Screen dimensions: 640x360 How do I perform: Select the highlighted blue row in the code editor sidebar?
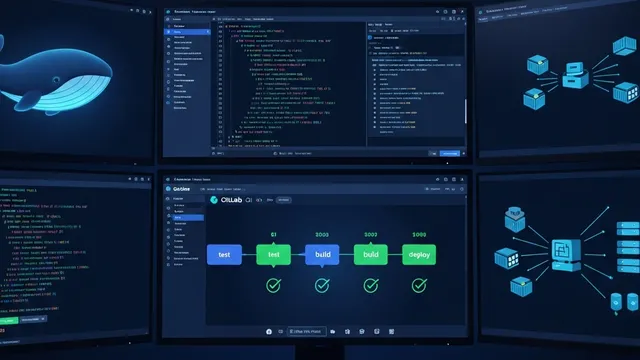coord(187,31)
